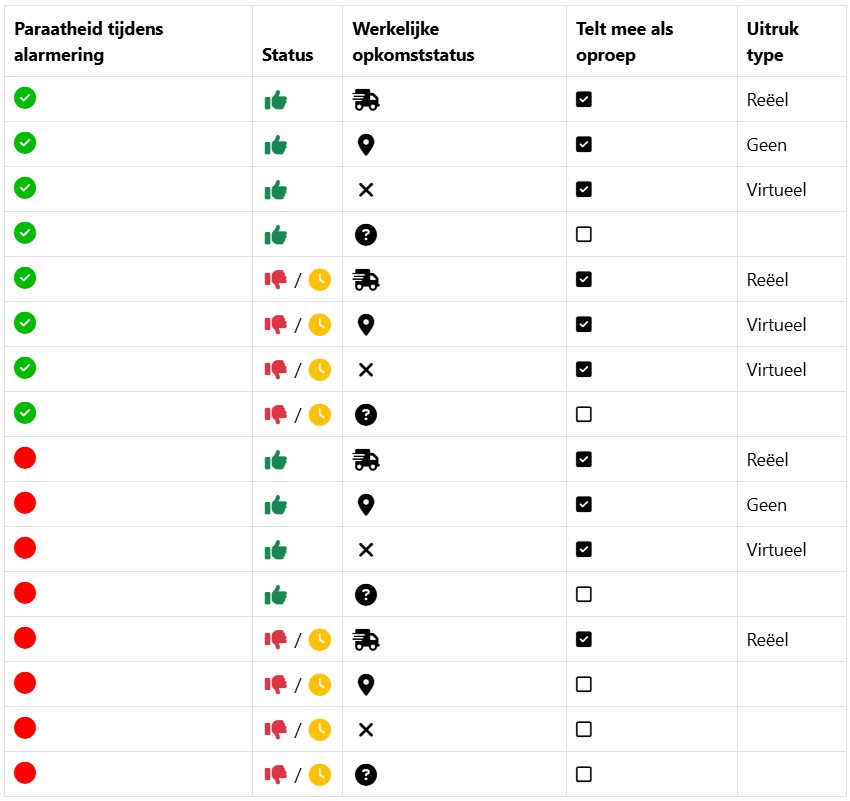Click yellow clock in red-dot row with truck
Viewport: 850px width, 801px height.
click(x=319, y=640)
